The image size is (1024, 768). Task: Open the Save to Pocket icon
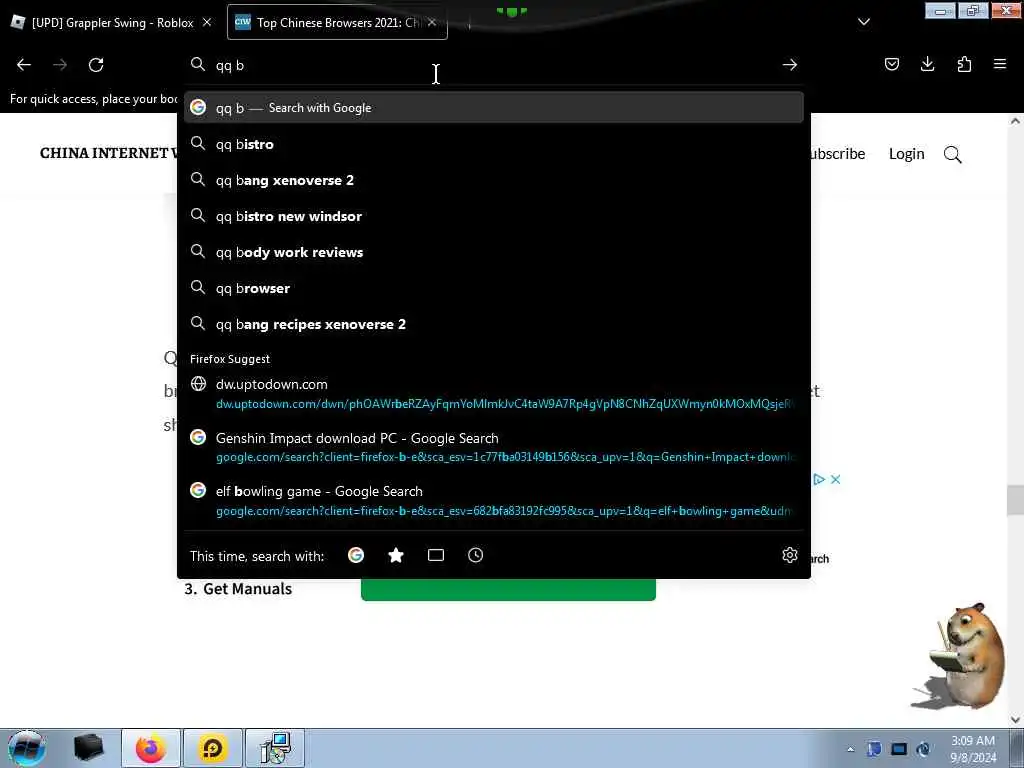[891, 64]
